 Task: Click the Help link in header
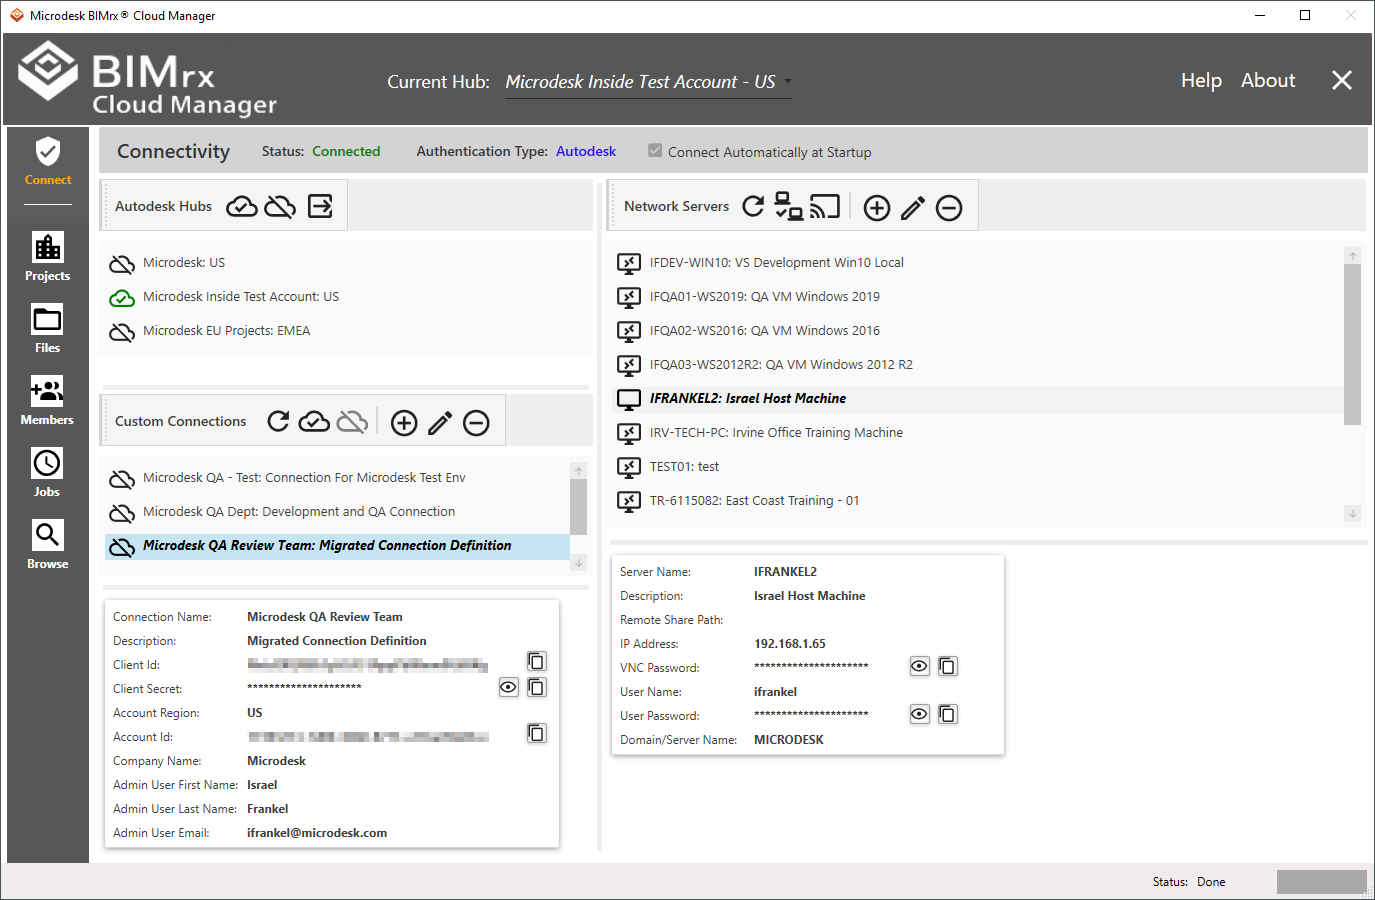(x=1201, y=81)
